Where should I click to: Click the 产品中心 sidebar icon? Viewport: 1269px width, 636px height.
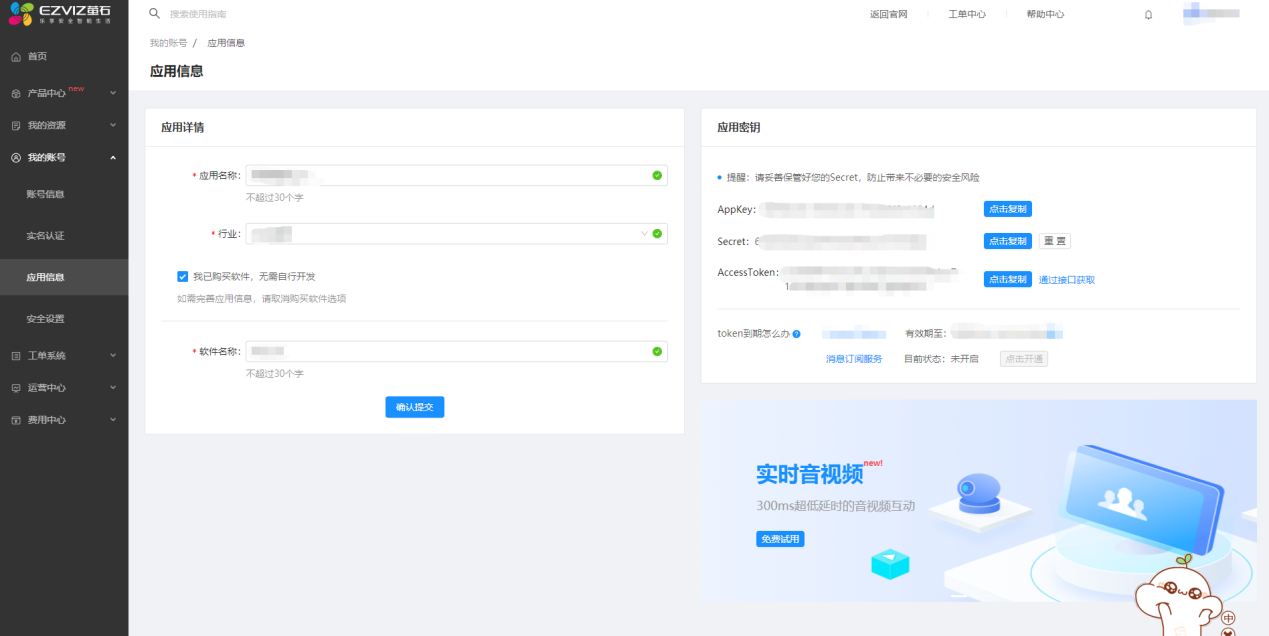point(16,94)
